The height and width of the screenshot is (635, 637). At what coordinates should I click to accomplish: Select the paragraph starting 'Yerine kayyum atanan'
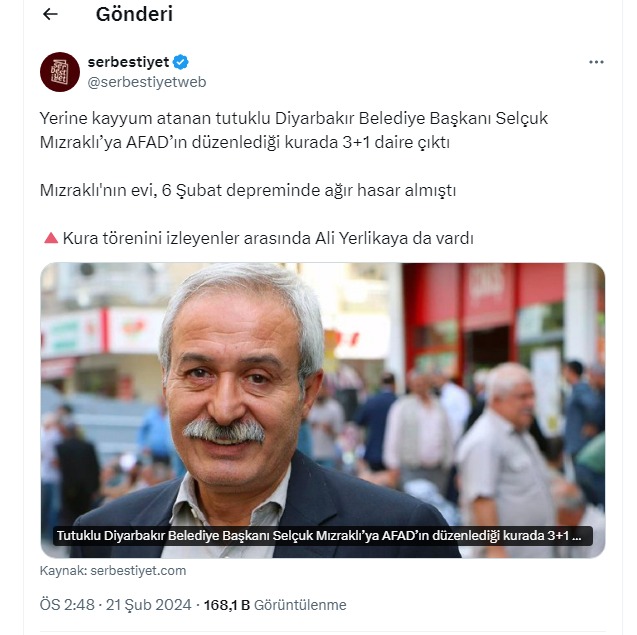click(x=294, y=130)
